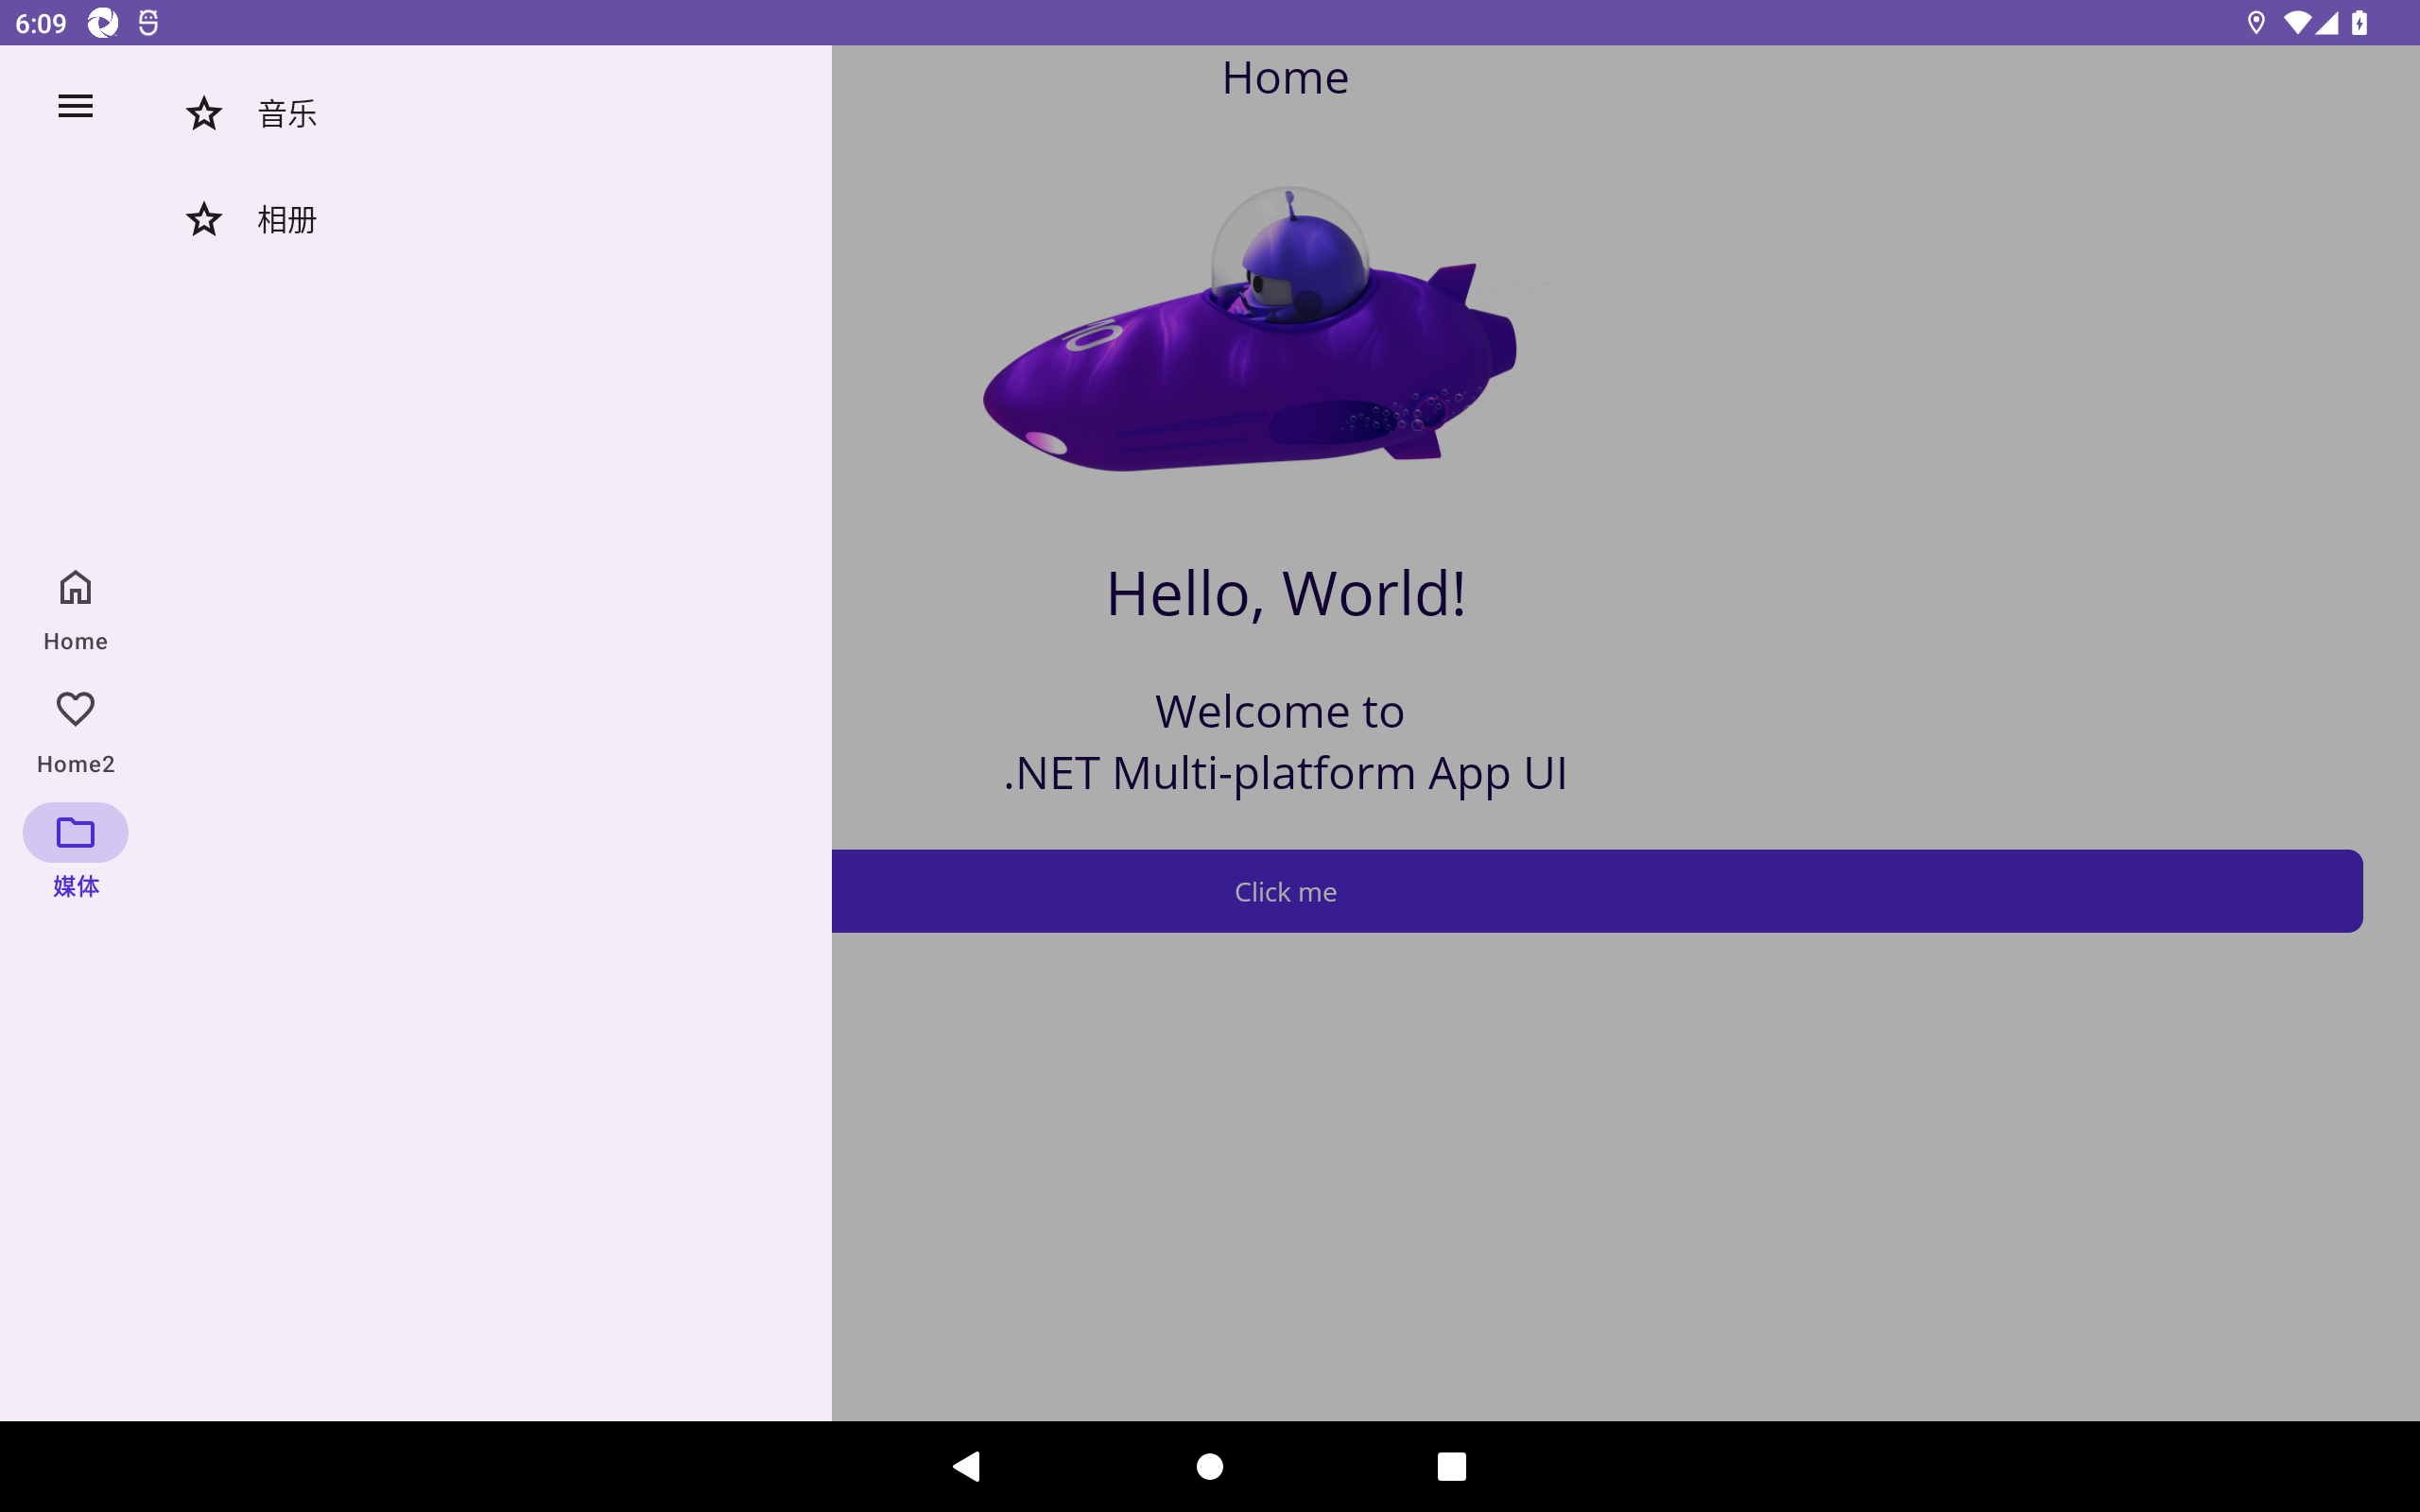Click the star icon beside 音乐

(x=204, y=114)
